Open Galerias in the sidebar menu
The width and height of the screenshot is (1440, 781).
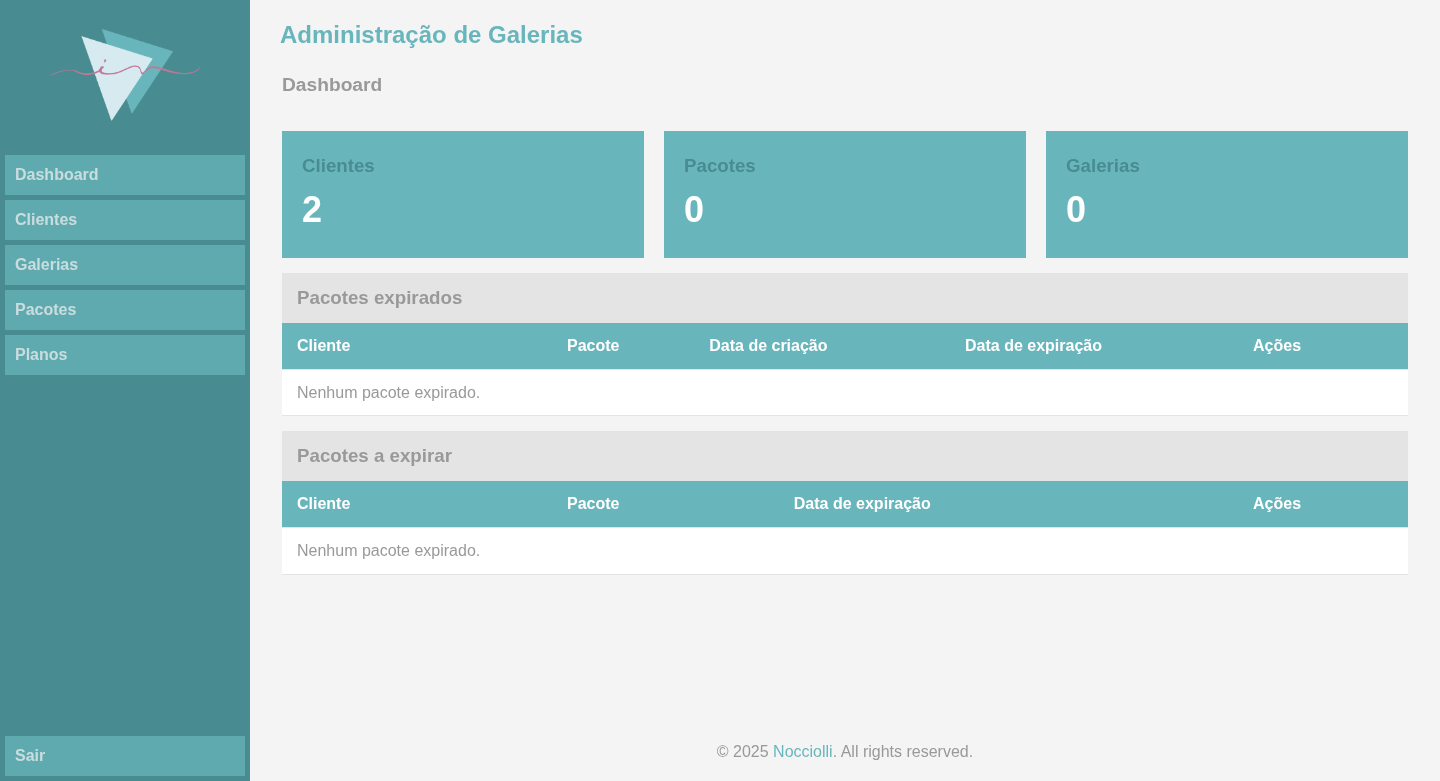pos(125,265)
